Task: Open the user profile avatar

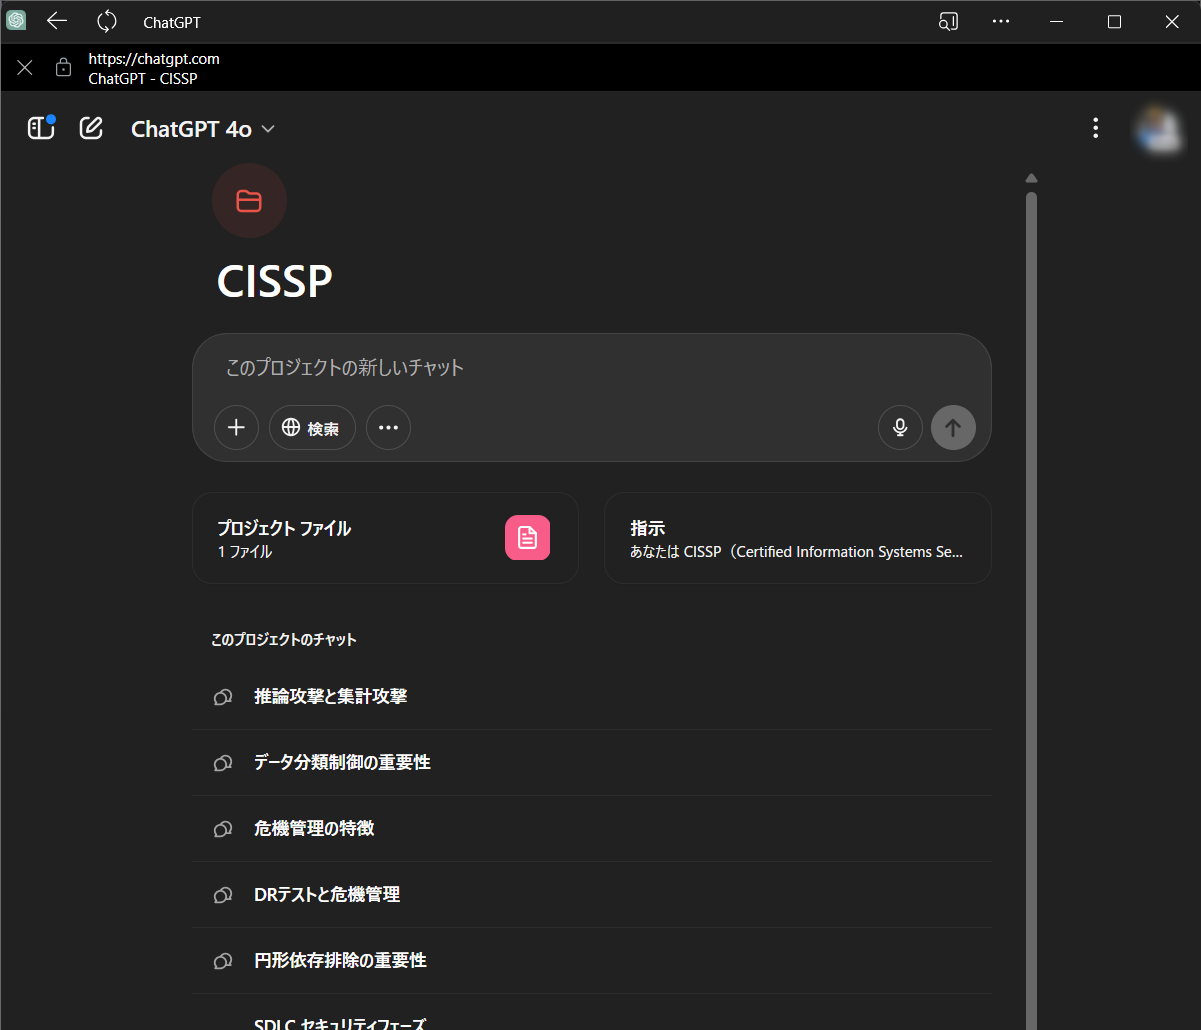Action: (x=1158, y=129)
